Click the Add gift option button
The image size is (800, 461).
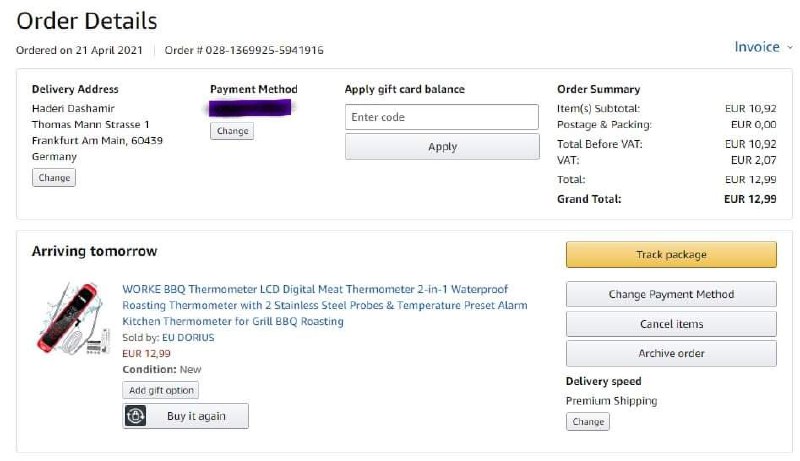coord(161,390)
